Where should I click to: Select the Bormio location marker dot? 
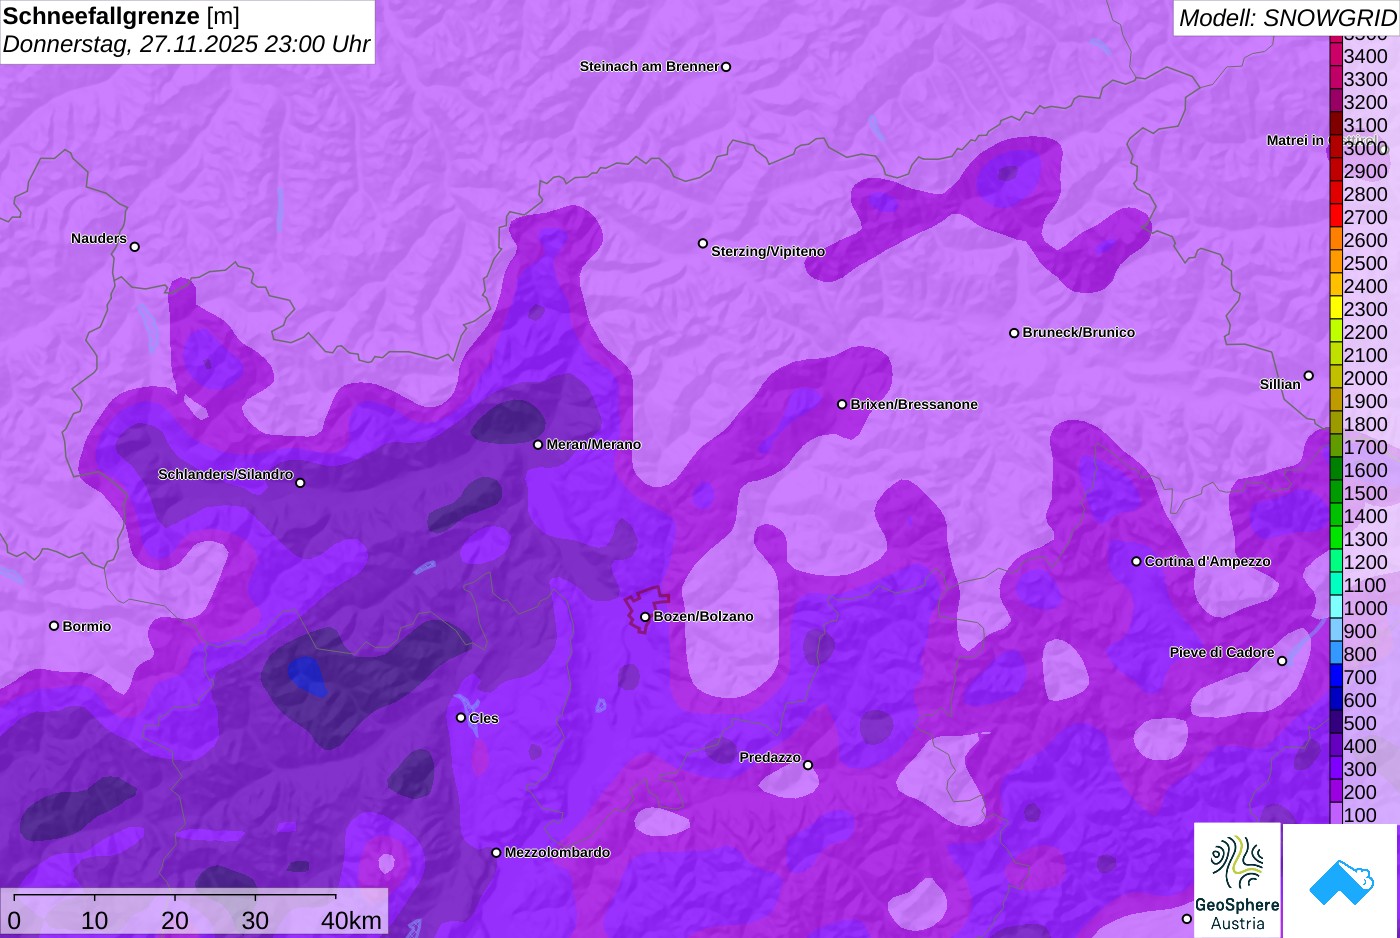coord(54,626)
